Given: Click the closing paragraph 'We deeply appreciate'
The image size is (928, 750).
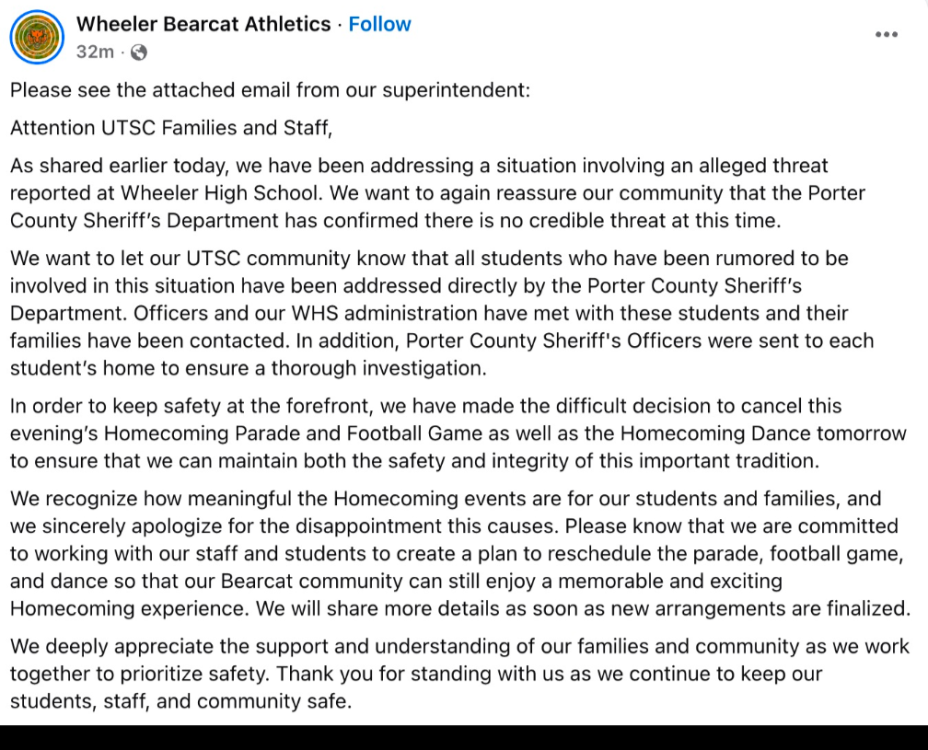Looking at the screenshot, I should (x=460, y=674).
